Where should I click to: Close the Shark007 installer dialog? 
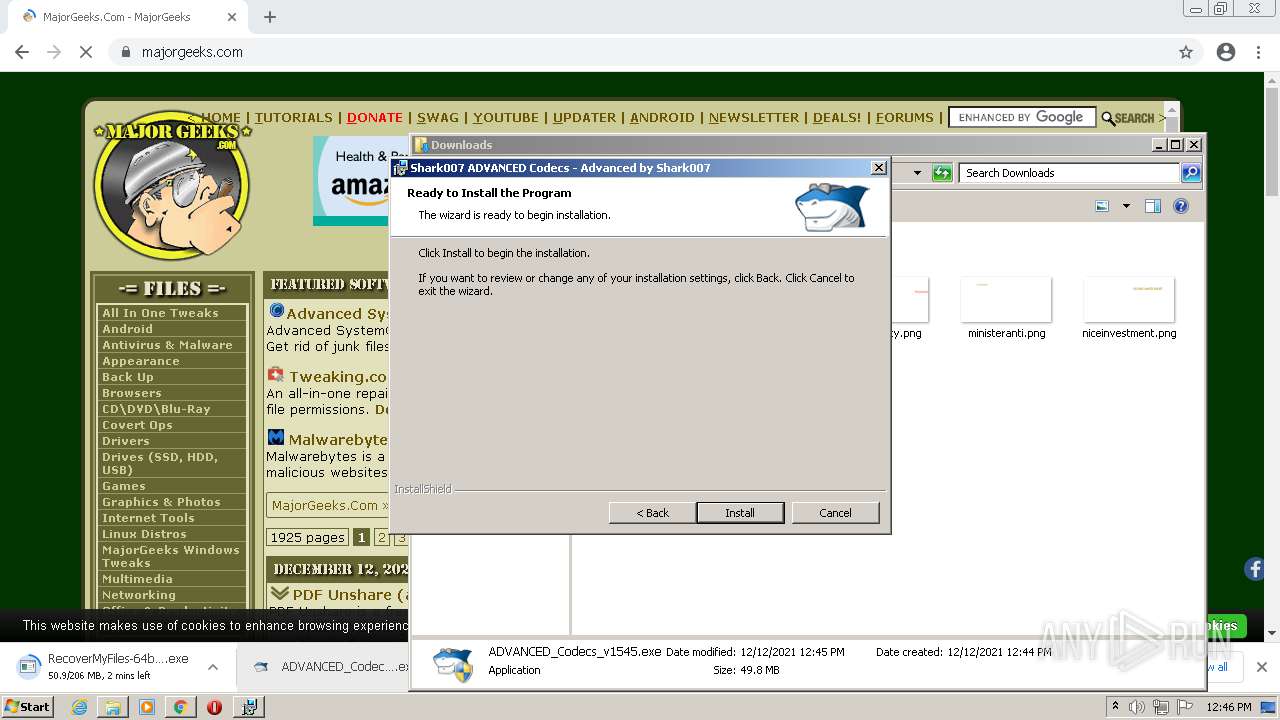tap(878, 167)
